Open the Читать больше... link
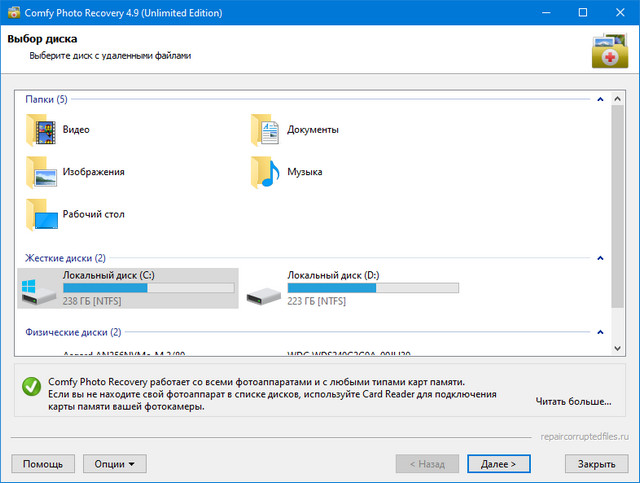The width and height of the screenshot is (640, 483). (573, 402)
